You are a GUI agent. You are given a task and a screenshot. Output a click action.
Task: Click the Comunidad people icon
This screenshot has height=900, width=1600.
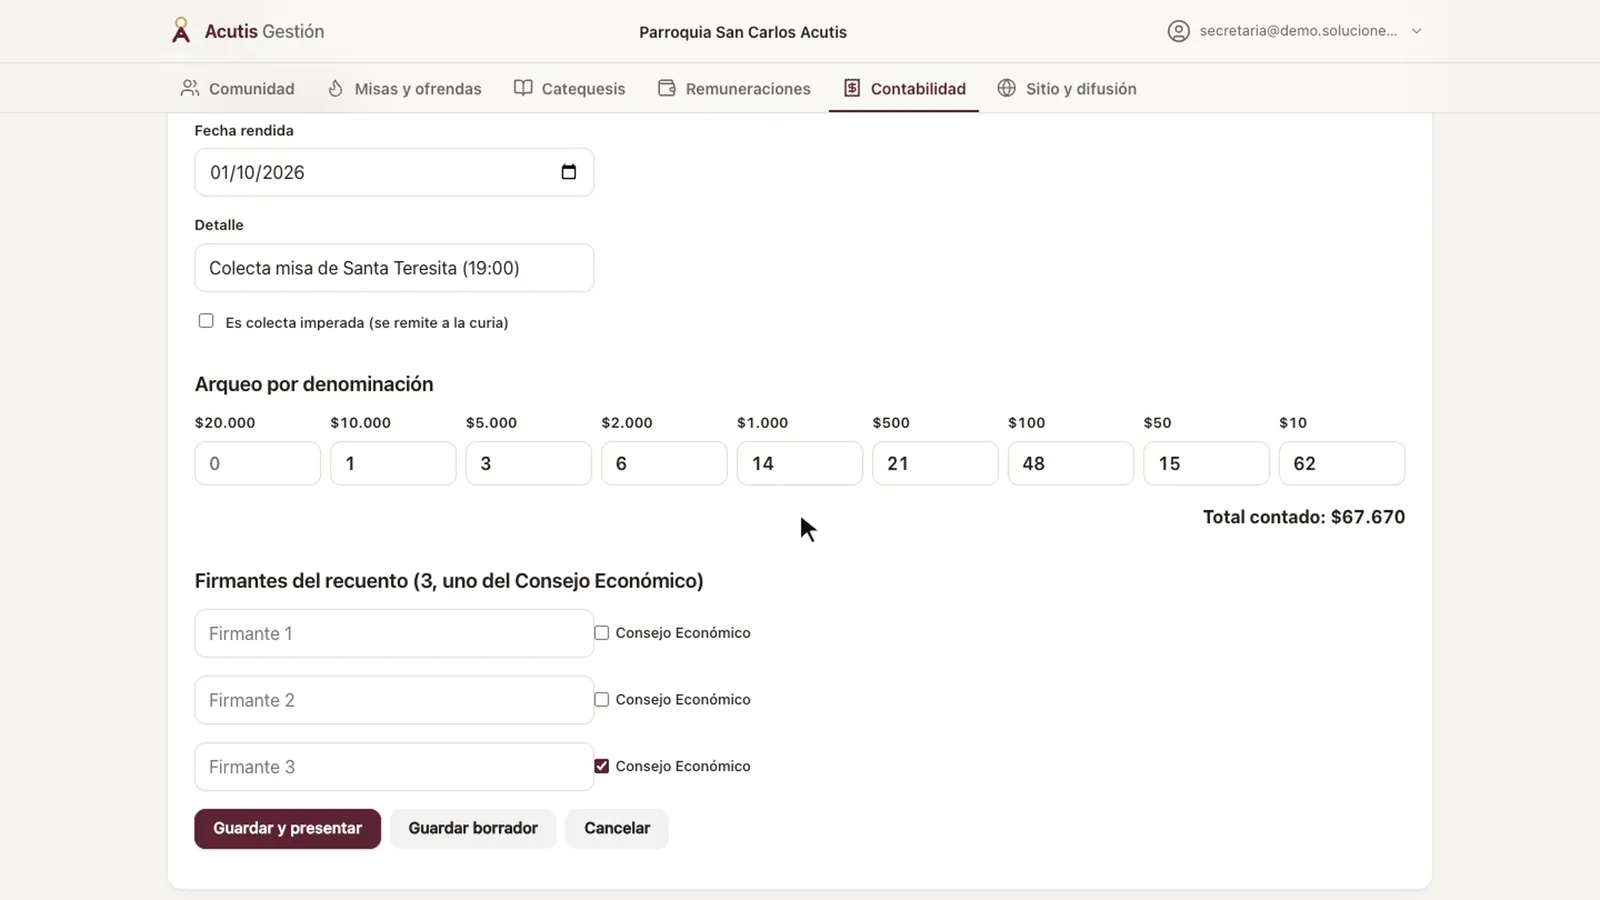[189, 88]
